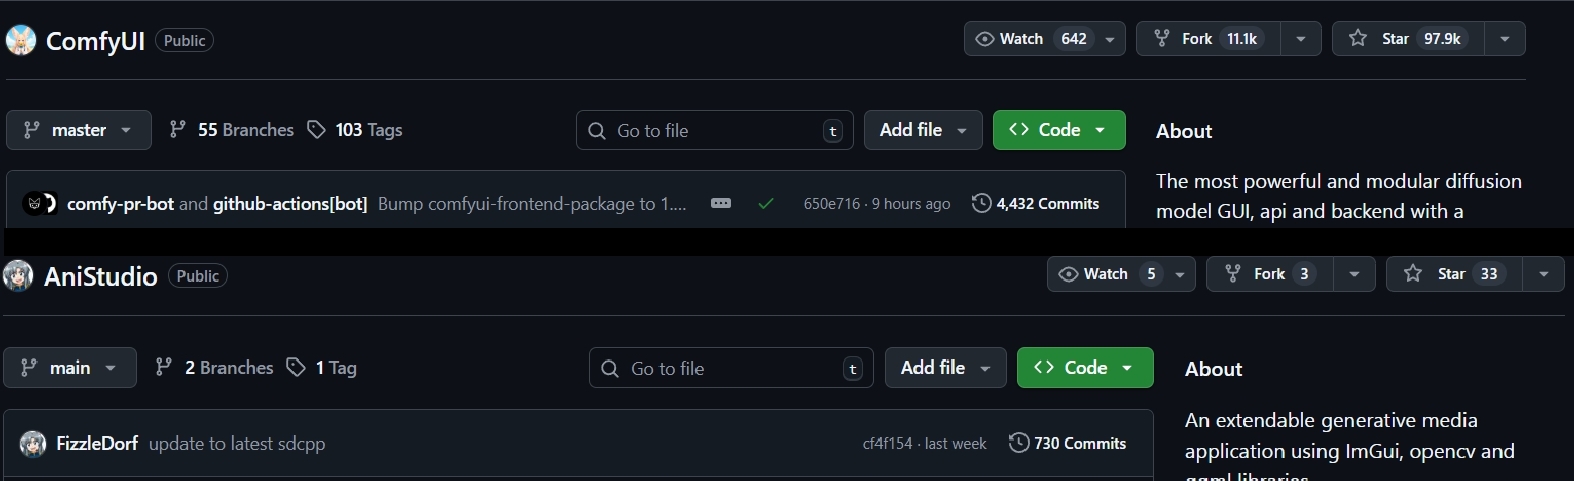The image size is (1574, 481).
Task: Open the ComfyUI Add file menu
Action: coord(922,130)
